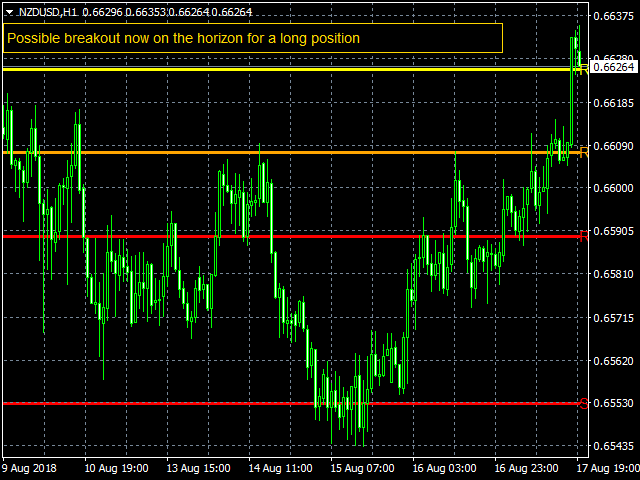Click the current price tag 0.66264

click(x=613, y=67)
